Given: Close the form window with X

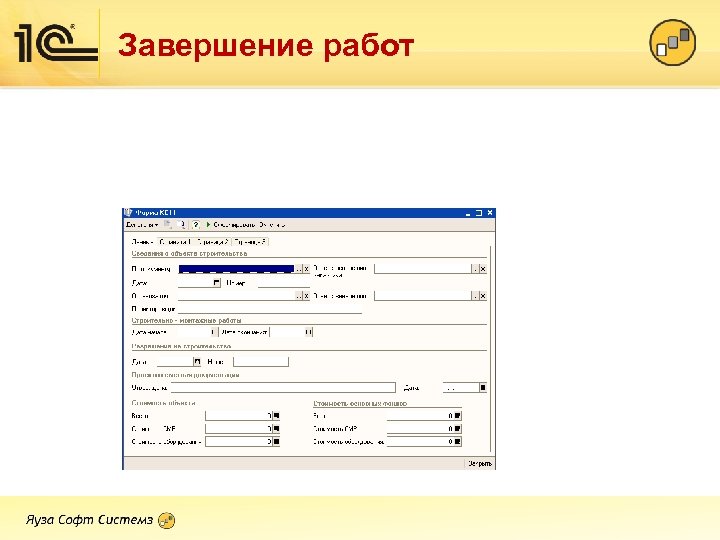Looking at the screenshot, I should tap(490, 213).
